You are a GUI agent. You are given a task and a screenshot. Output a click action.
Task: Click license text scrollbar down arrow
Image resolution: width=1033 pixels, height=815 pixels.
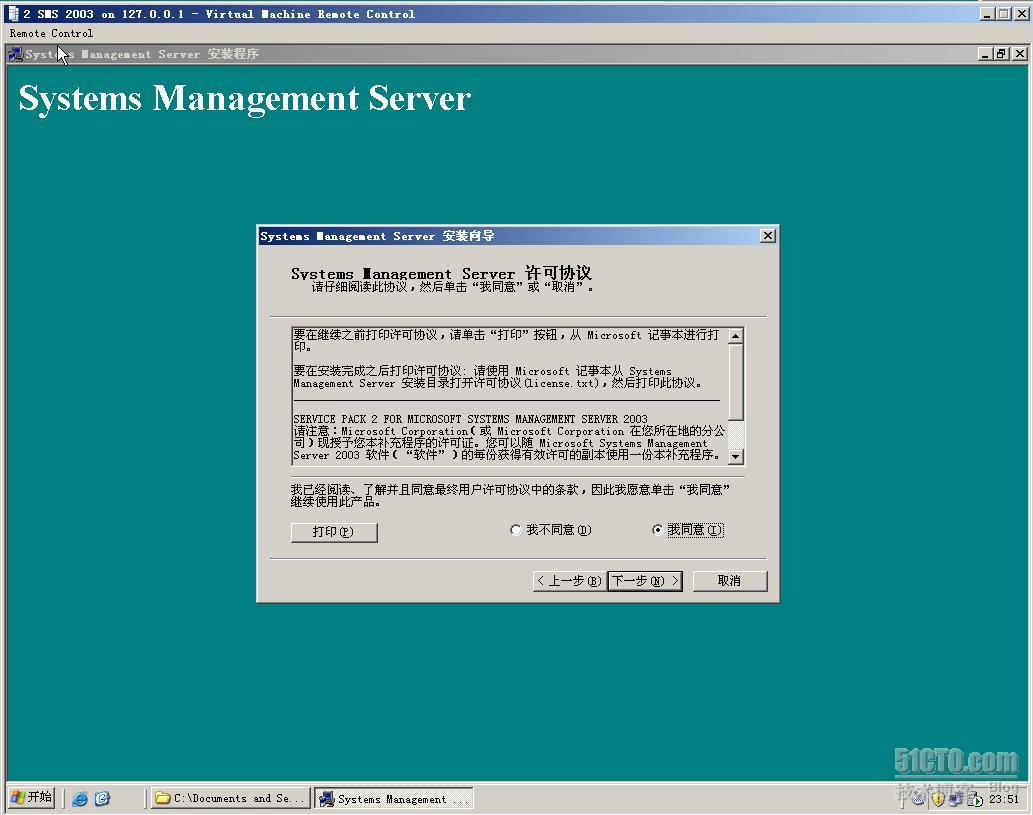click(x=736, y=456)
